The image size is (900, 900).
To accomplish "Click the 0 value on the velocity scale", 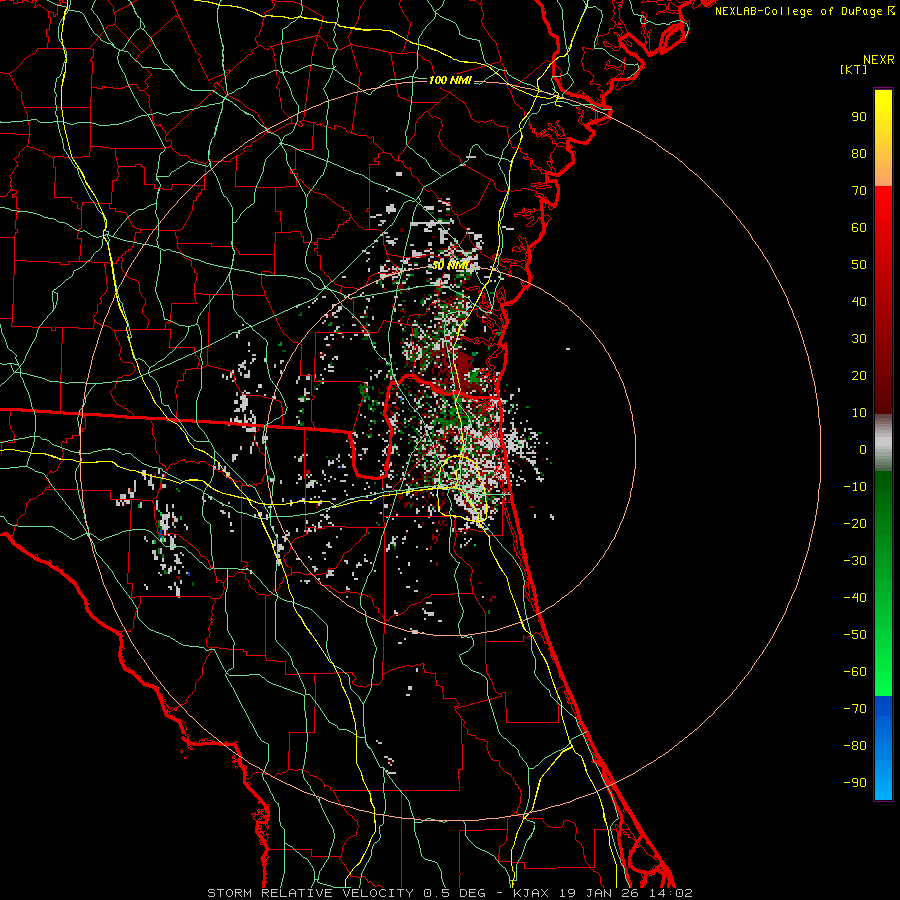I will coord(863,450).
